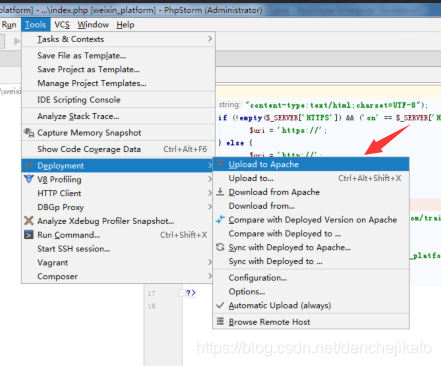Viewport: 441px width, 366px height.
Task: Open the Vagrant entry
Action: pos(52,263)
